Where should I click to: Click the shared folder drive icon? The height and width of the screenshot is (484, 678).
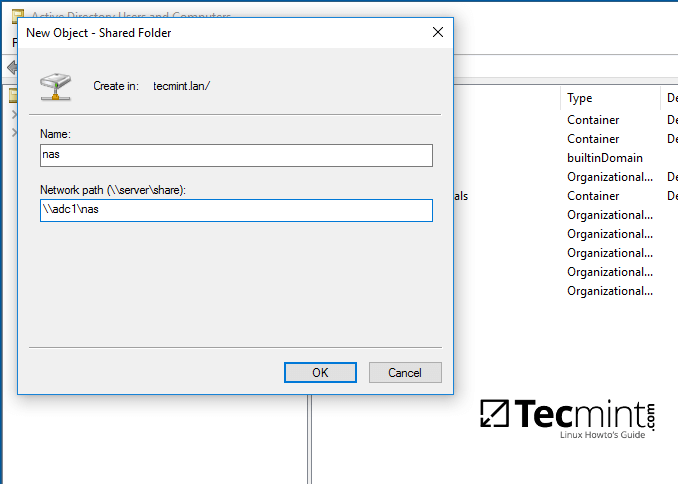[x=56, y=86]
